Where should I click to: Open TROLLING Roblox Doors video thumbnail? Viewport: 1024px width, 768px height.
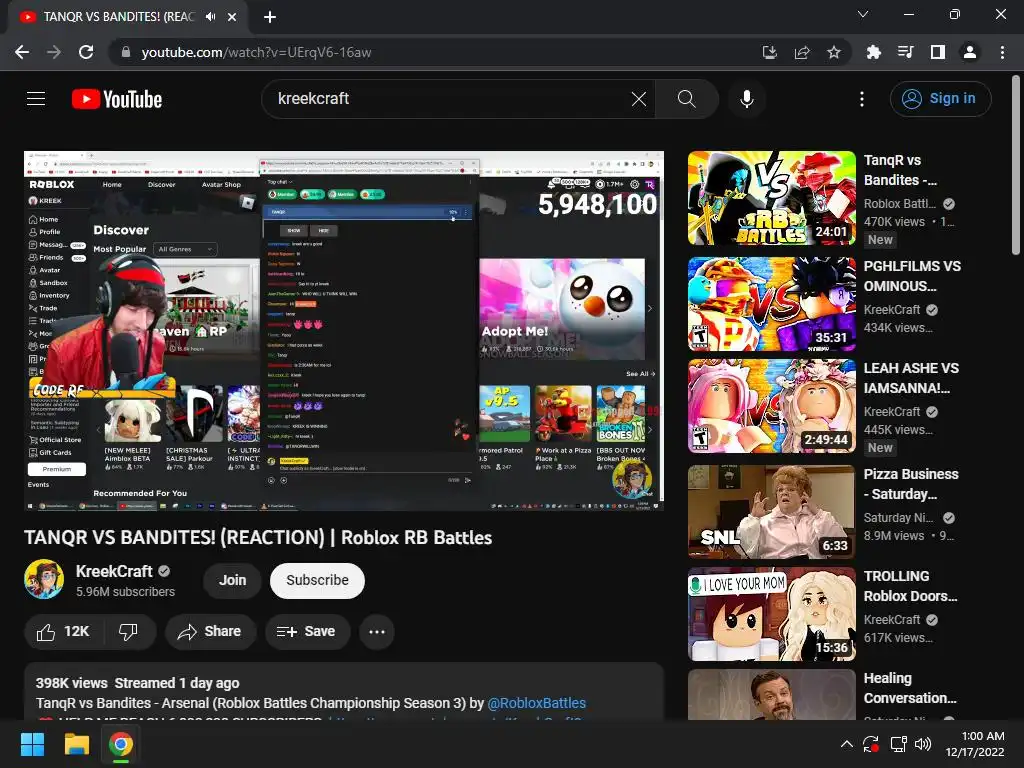[772, 615]
